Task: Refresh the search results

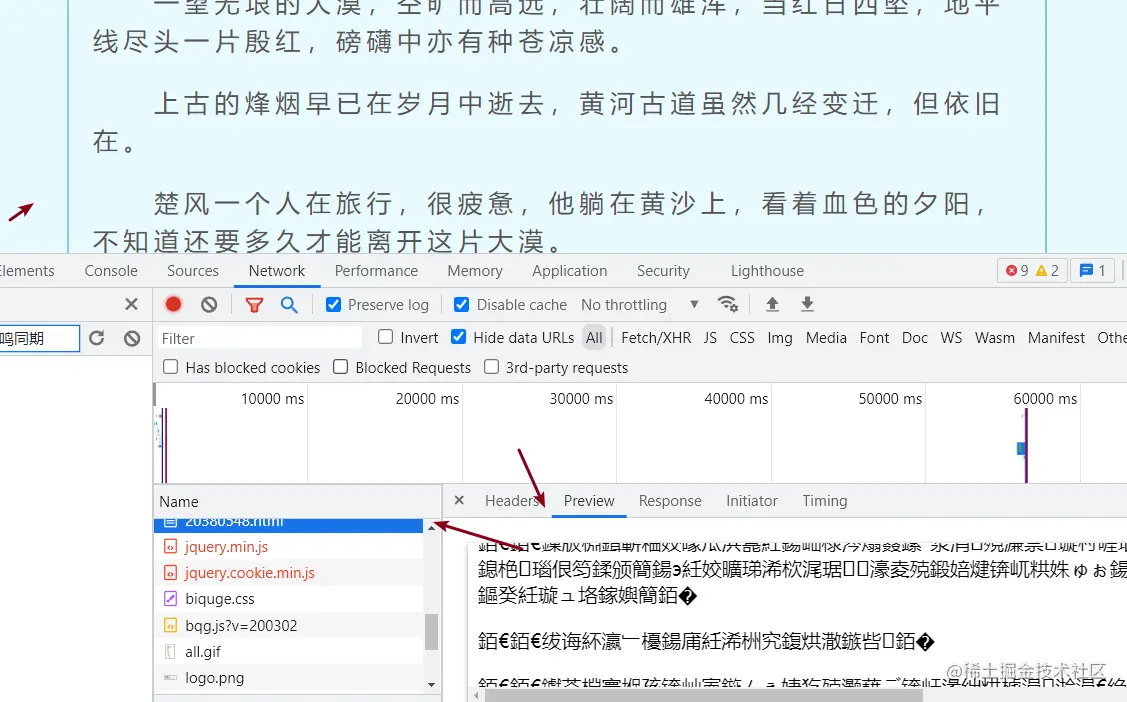Action: 97,338
